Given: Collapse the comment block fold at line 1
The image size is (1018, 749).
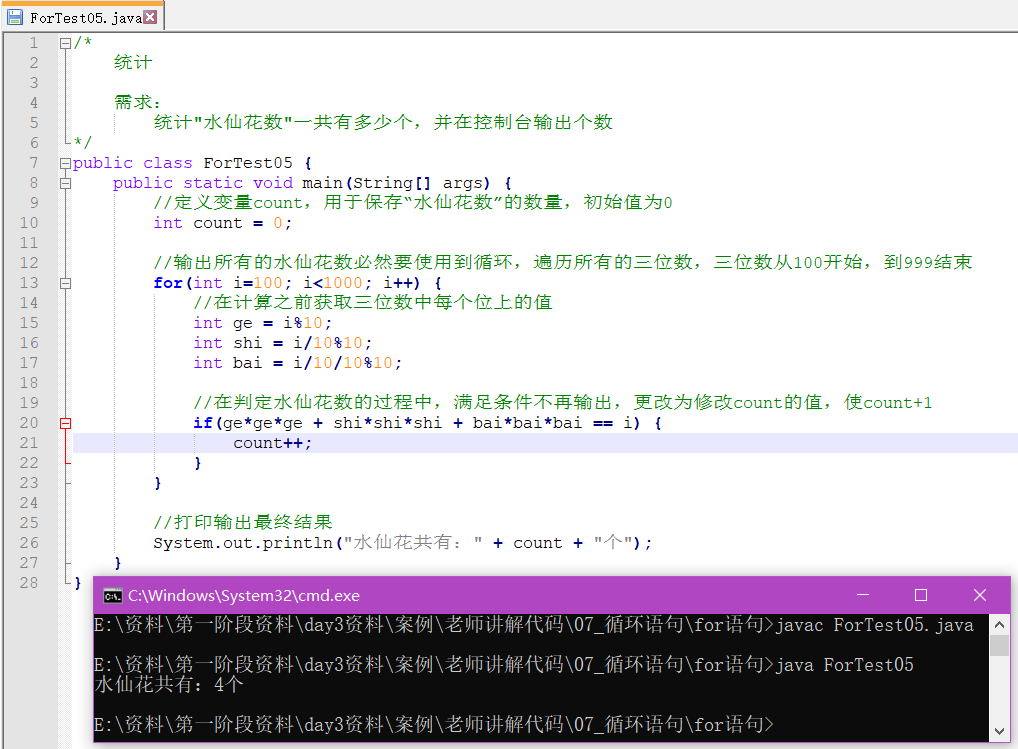Looking at the screenshot, I should coord(65,43).
